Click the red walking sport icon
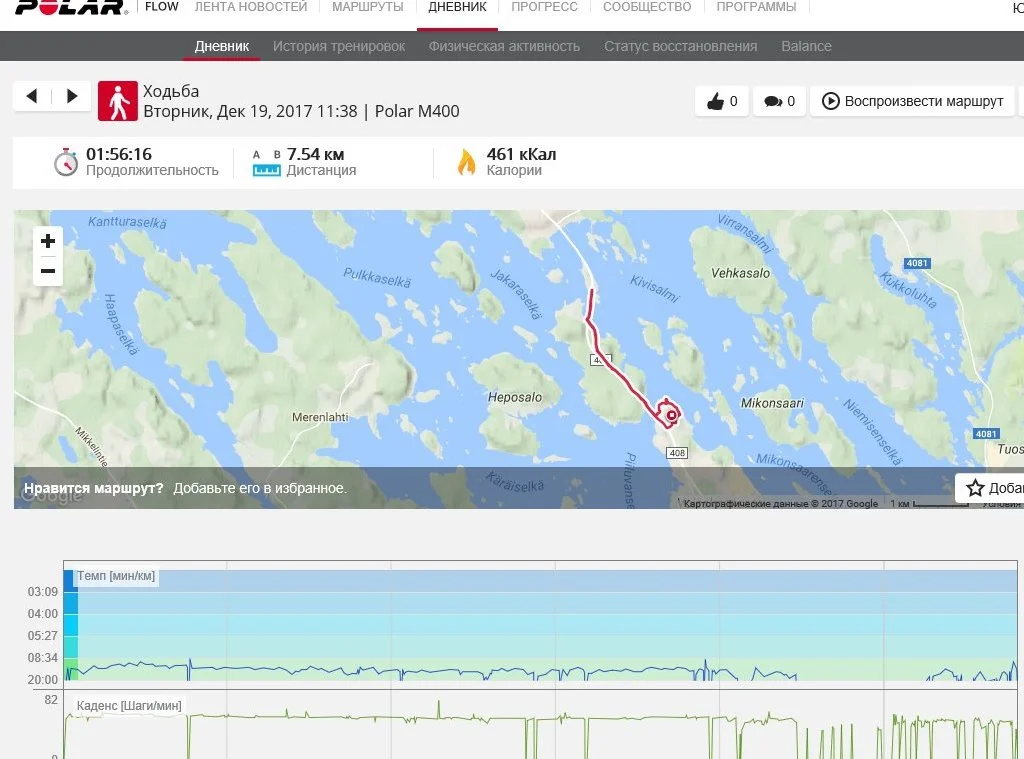 coord(118,101)
